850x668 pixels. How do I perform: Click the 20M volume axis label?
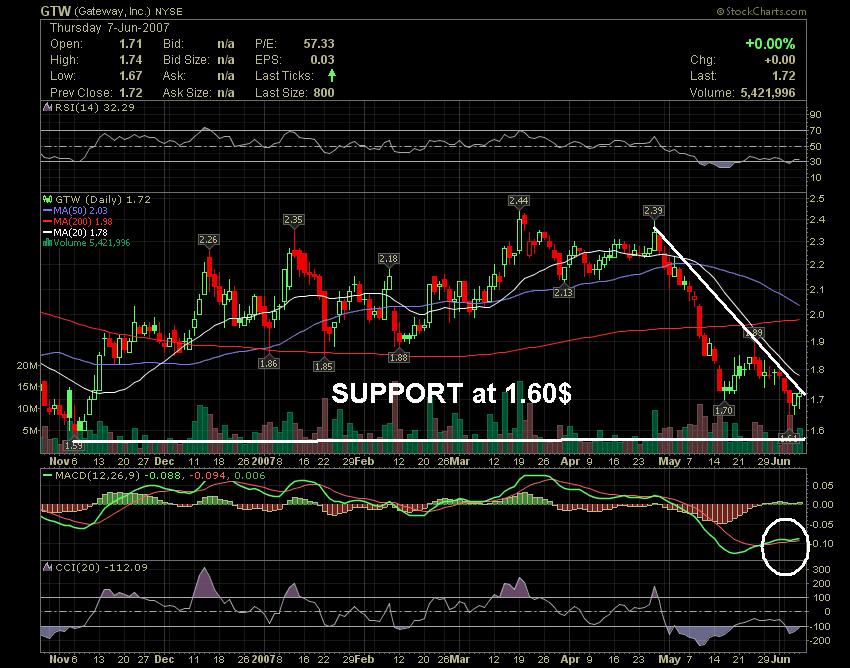[x=28, y=365]
